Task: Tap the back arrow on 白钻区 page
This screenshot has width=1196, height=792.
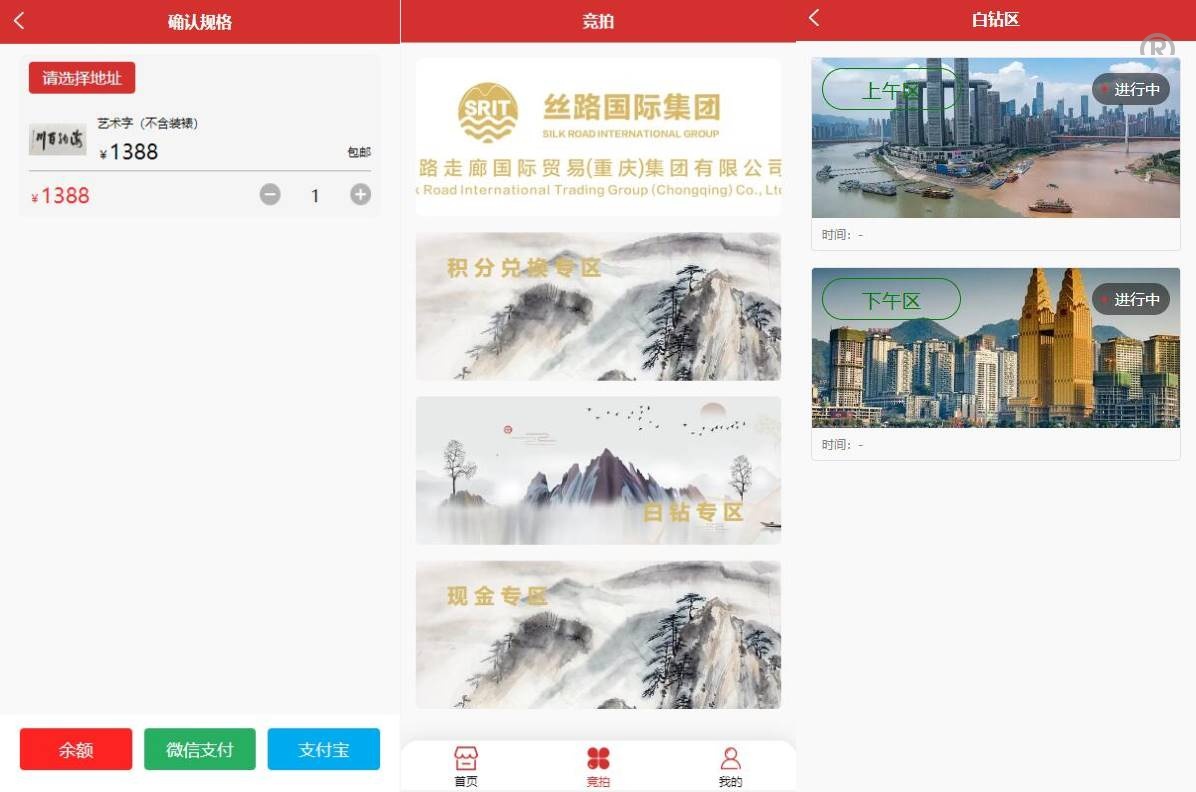Action: coord(813,18)
